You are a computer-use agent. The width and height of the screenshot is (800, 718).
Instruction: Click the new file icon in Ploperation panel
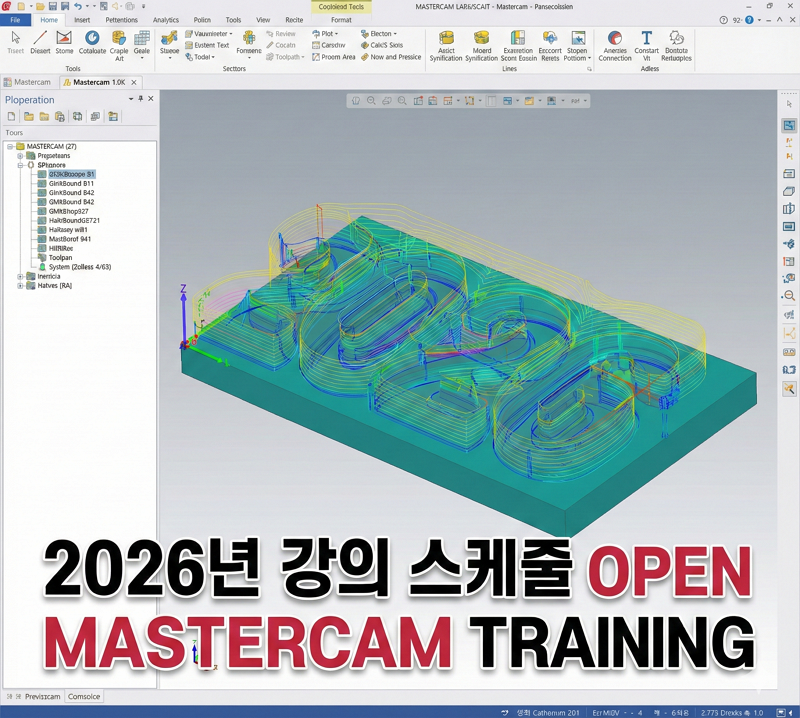click(x=12, y=117)
